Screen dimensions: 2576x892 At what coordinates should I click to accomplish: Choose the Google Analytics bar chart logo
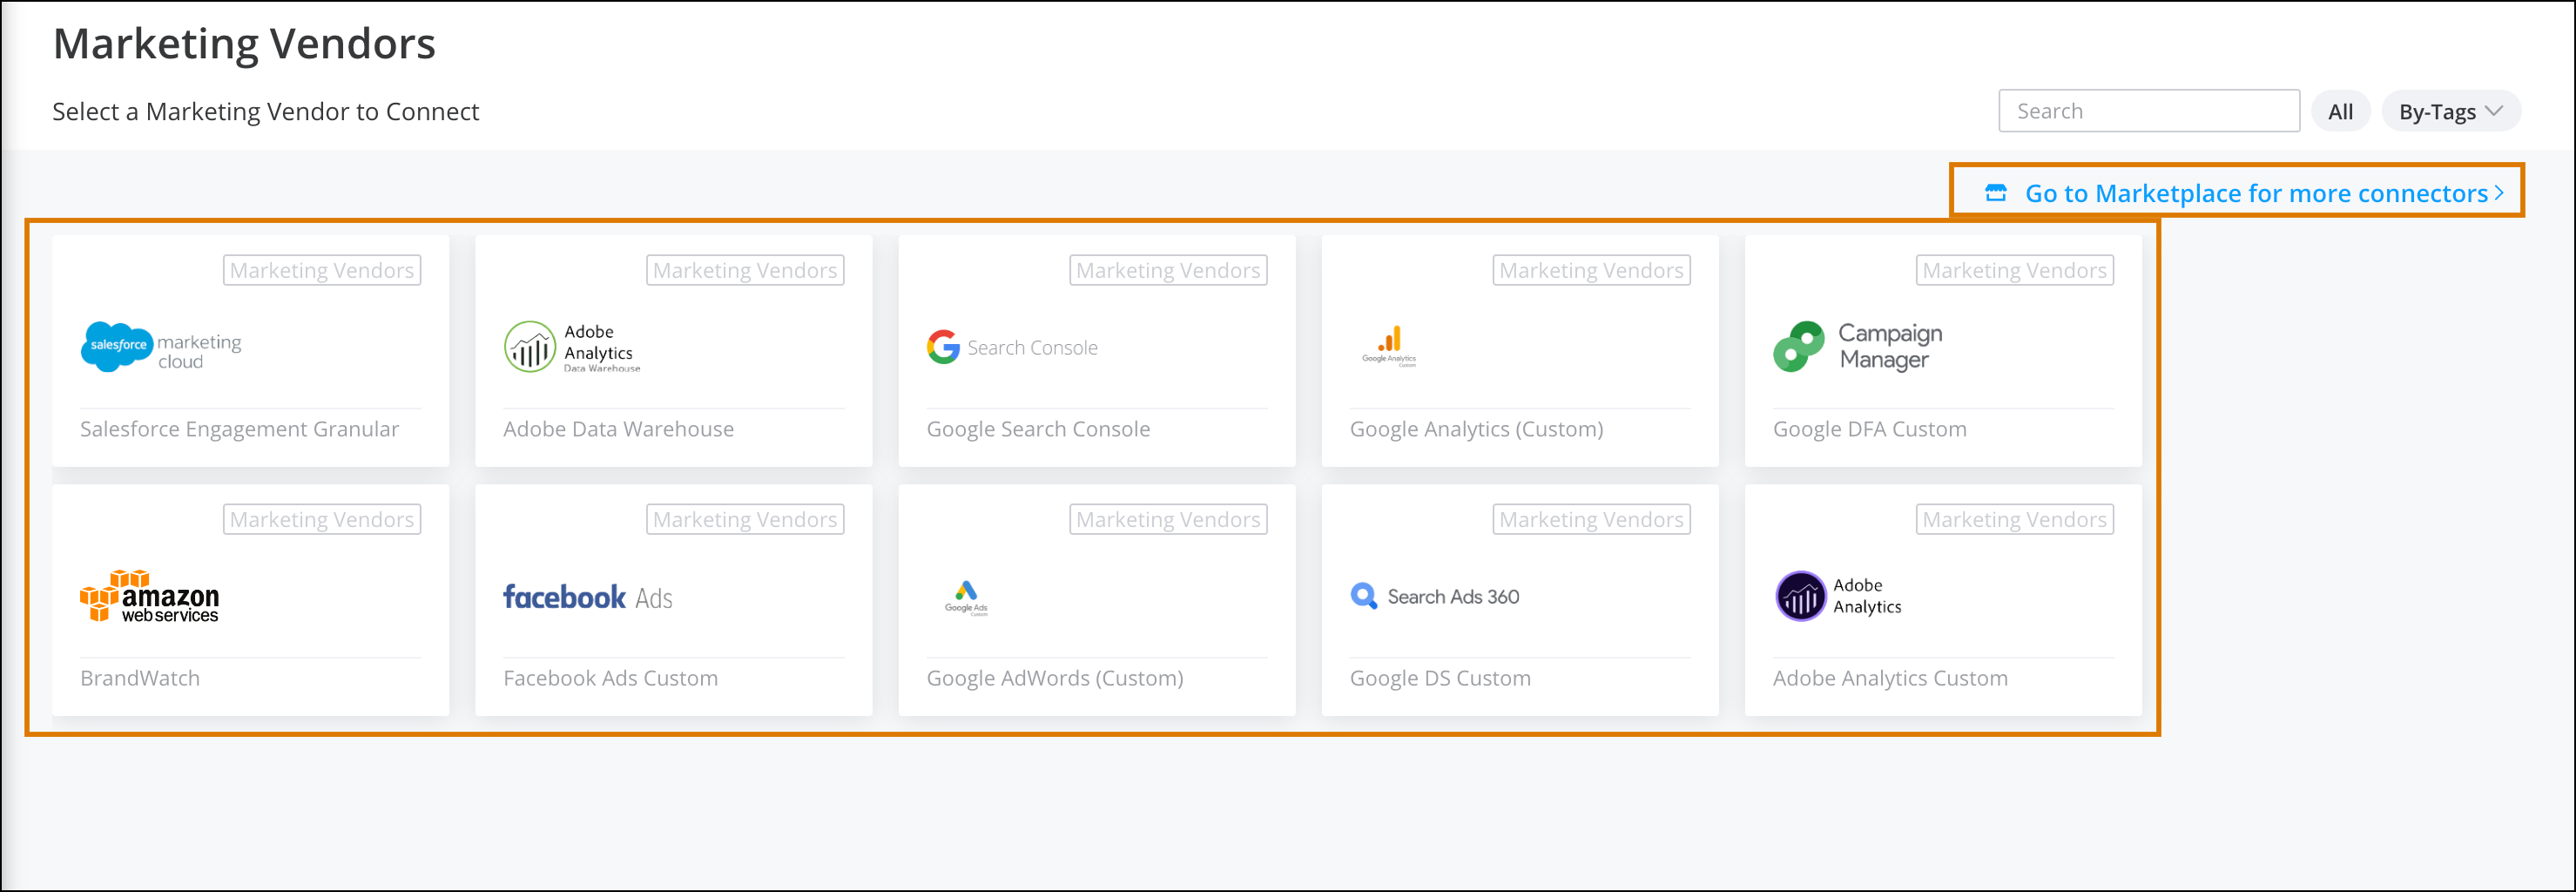click(x=1389, y=346)
